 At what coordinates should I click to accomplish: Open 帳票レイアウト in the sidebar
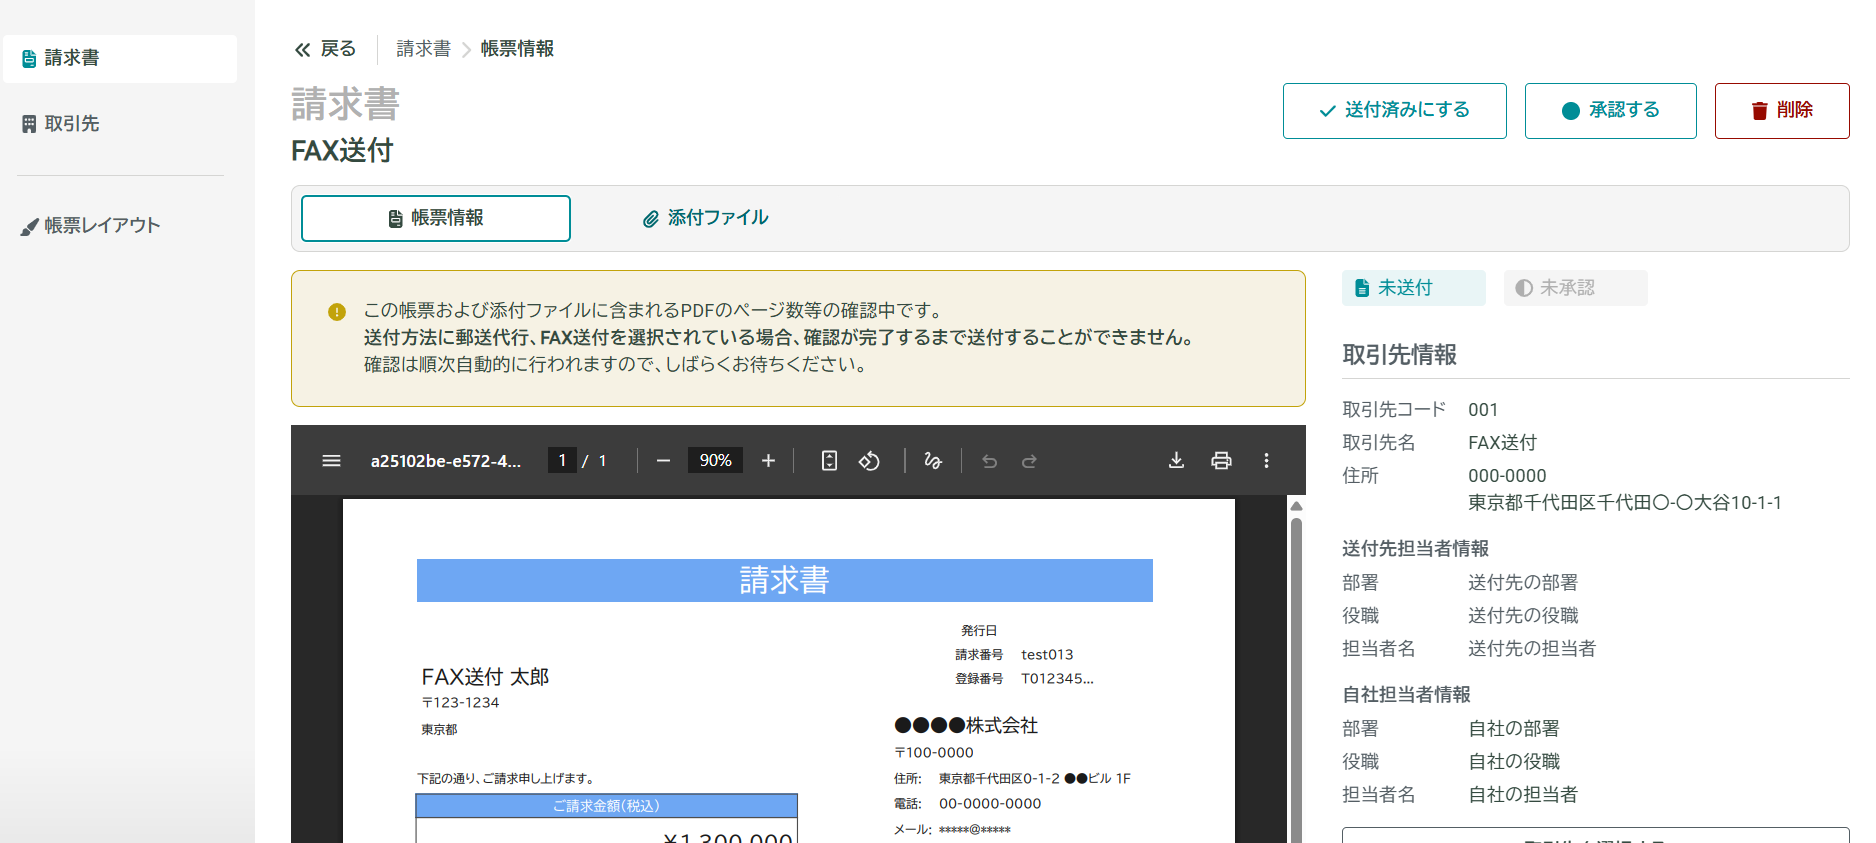[101, 226]
